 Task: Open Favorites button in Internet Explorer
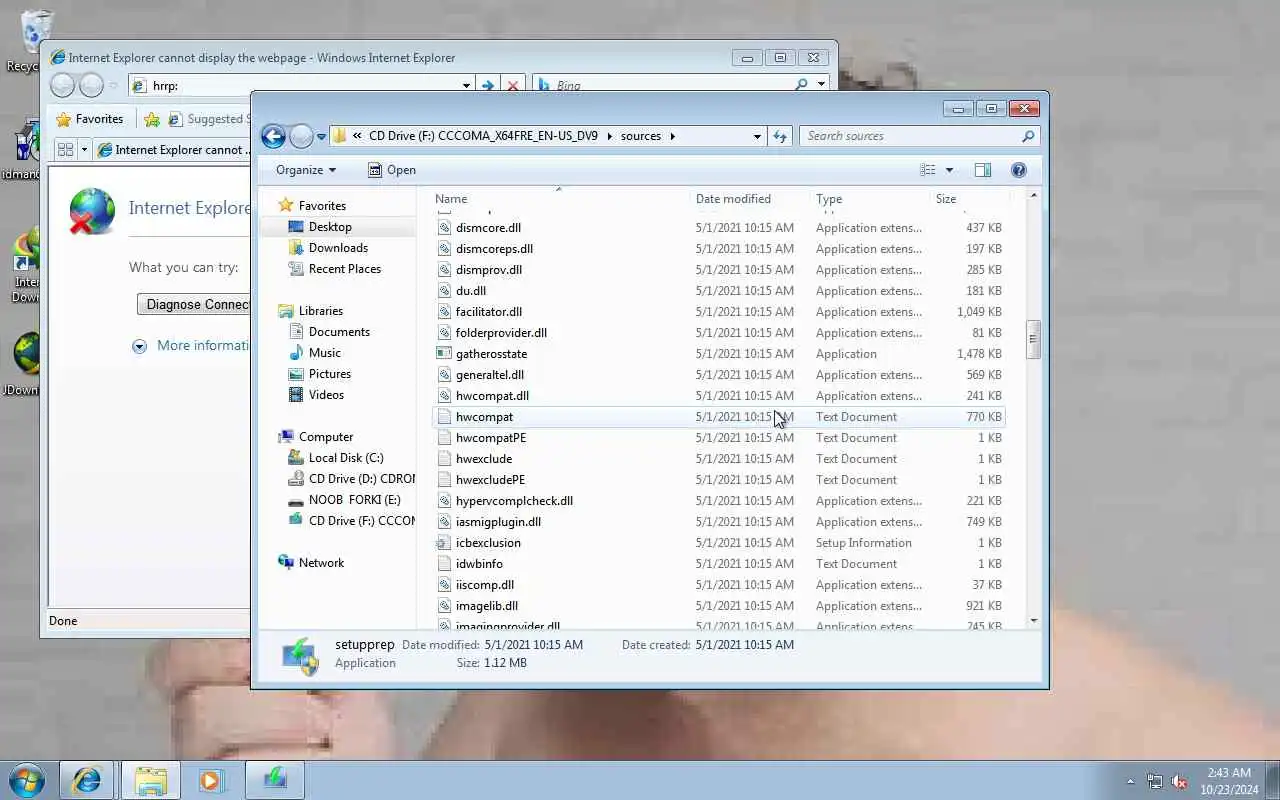click(90, 119)
